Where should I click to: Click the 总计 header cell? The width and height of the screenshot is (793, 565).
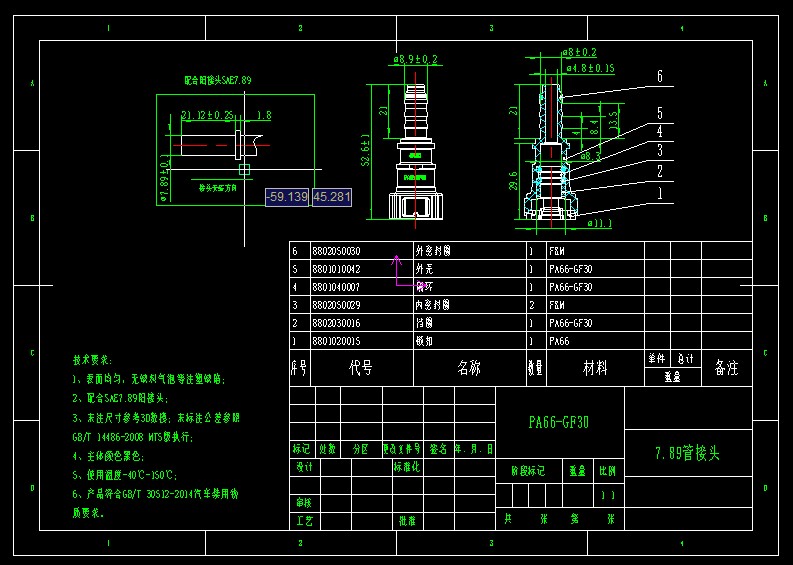tap(686, 359)
